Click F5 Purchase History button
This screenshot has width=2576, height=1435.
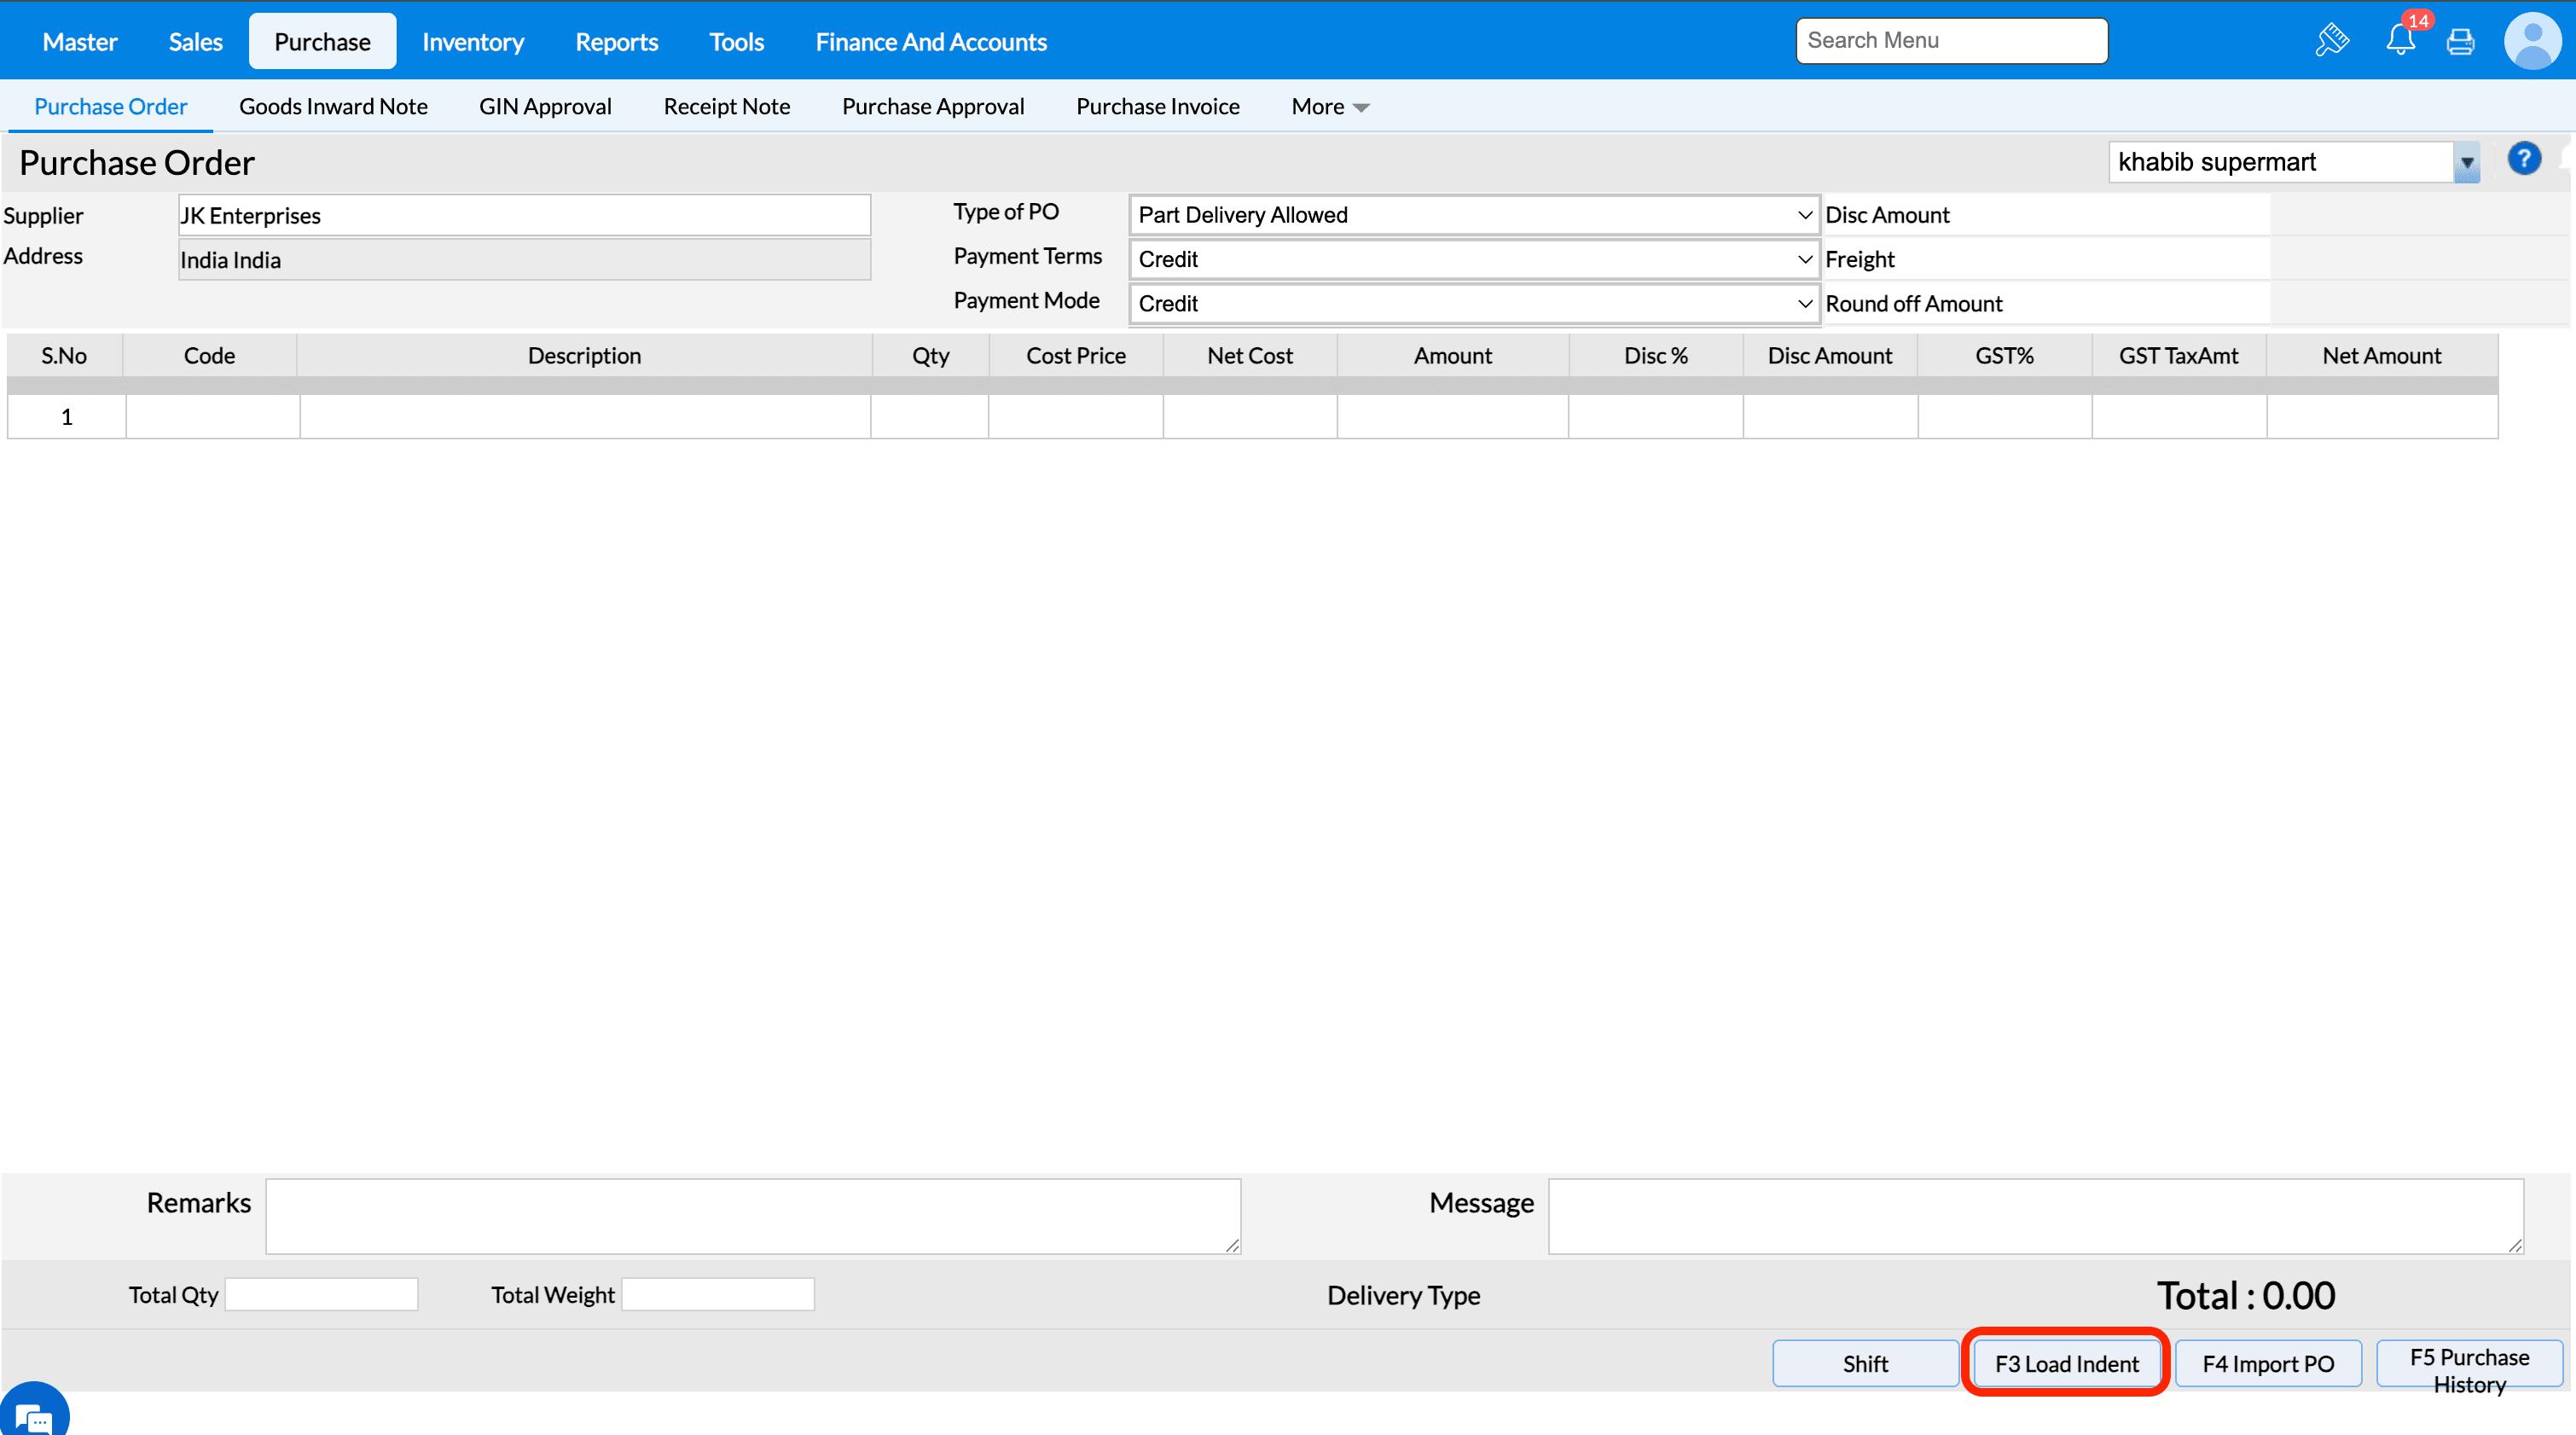pos(2468,1369)
